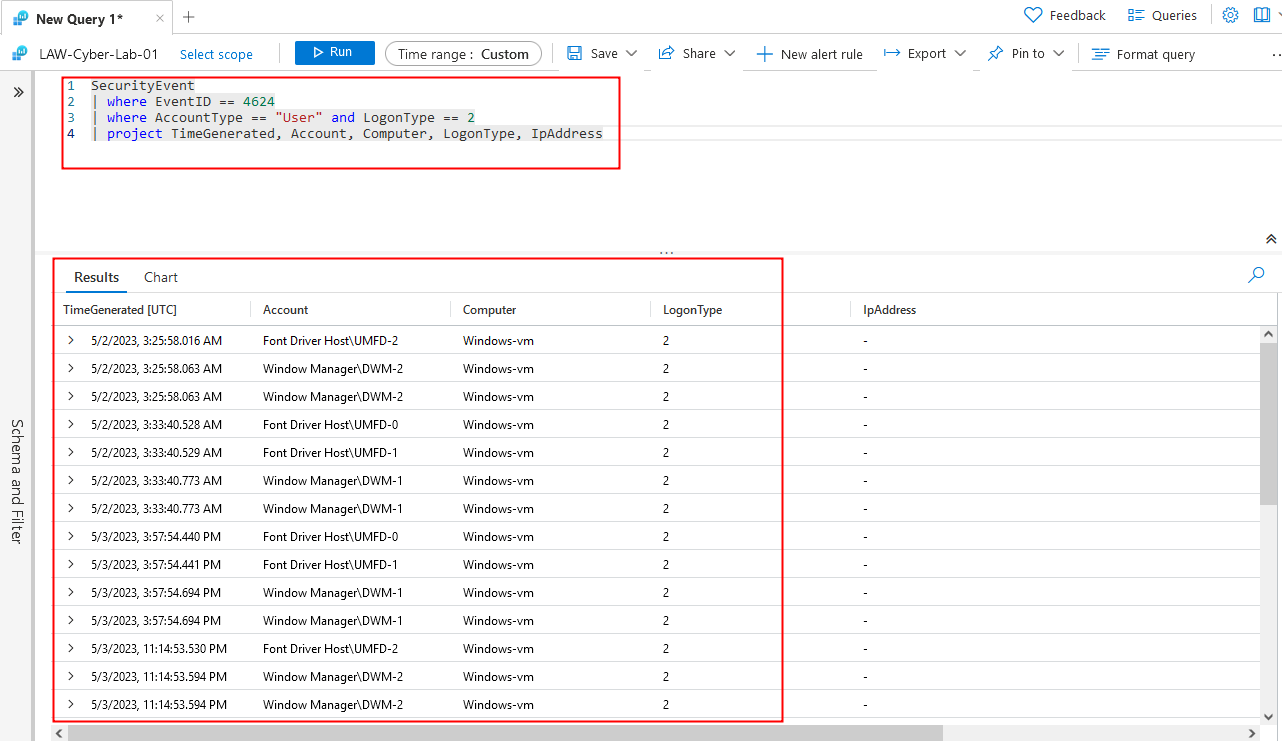Click the workspace icon beside LAW-Cyber-Lab-01

click(x=16, y=53)
